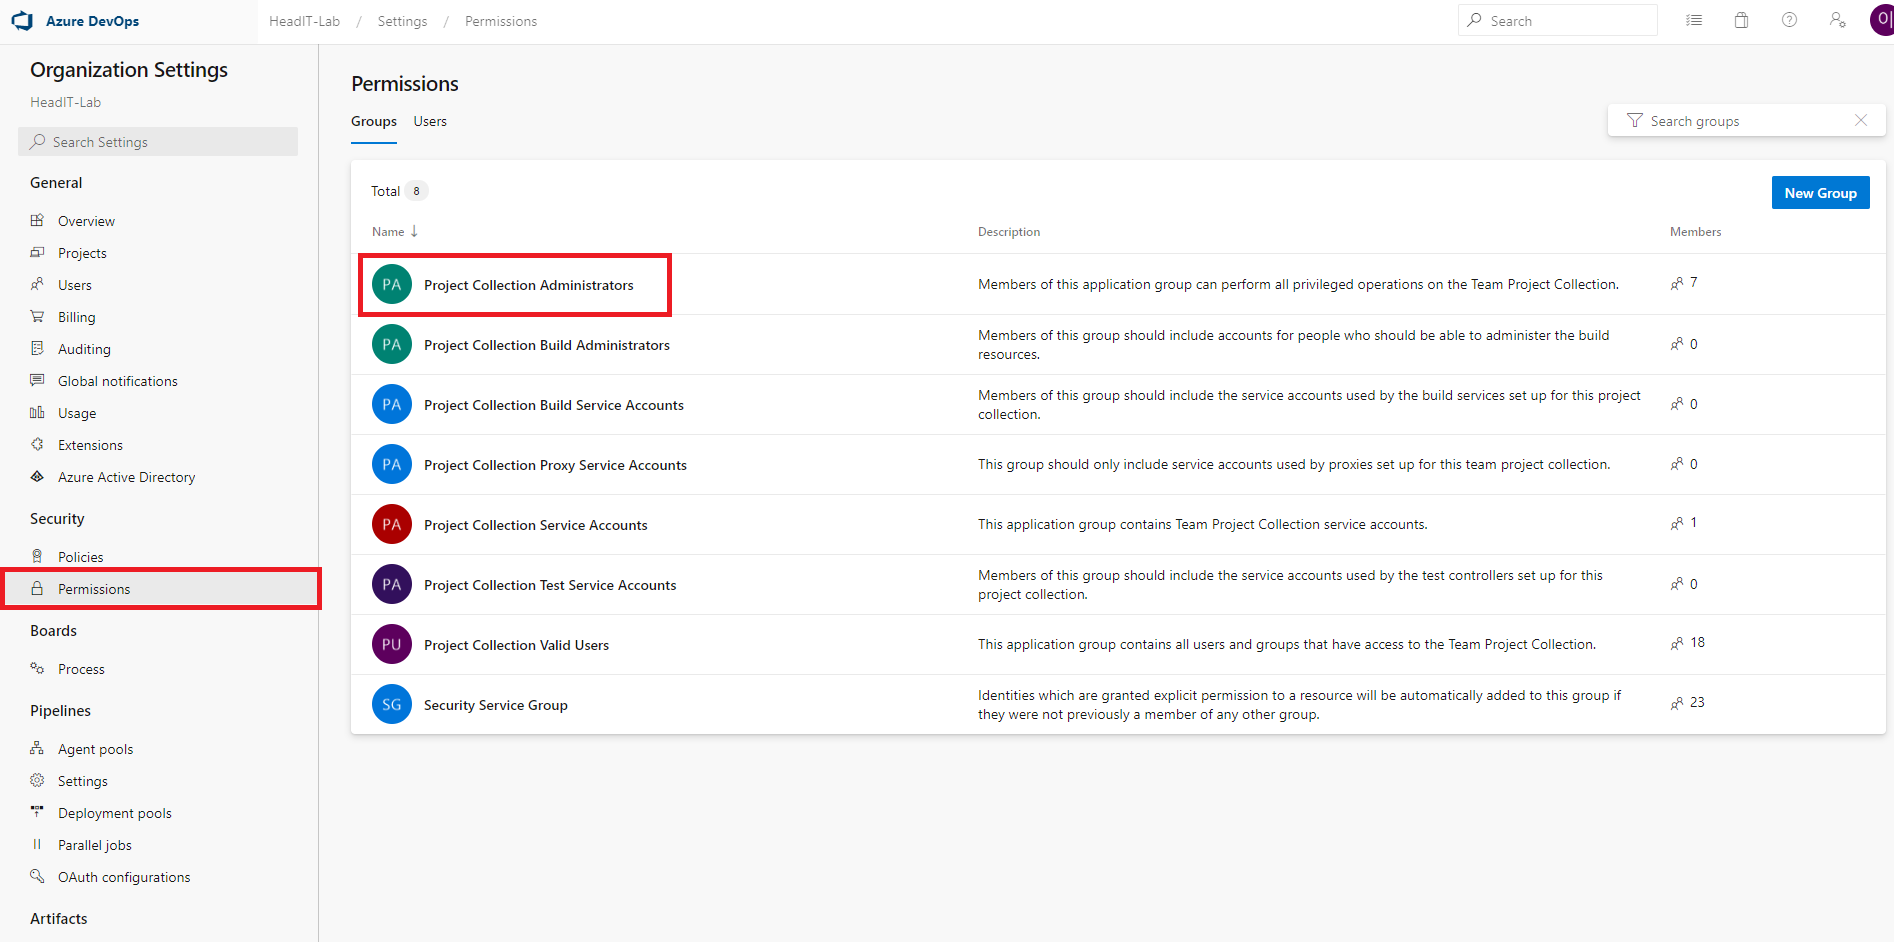
Task: Click the Members column header
Action: pos(1695,231)
